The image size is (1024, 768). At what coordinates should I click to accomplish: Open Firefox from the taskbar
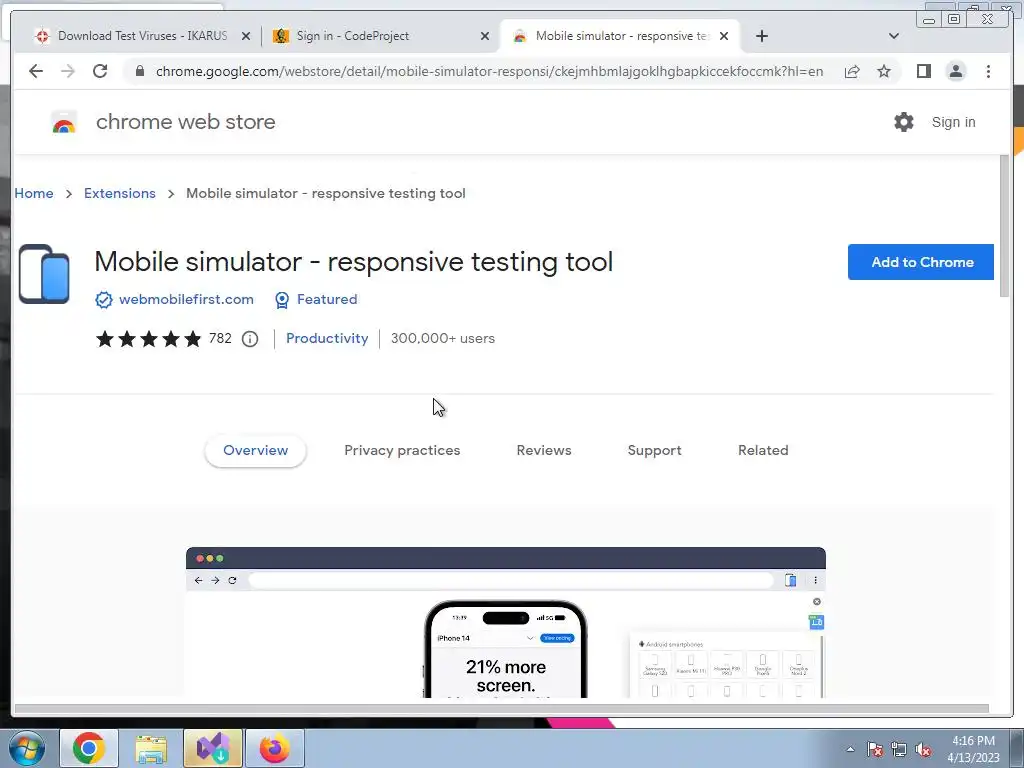pos(275,748)
